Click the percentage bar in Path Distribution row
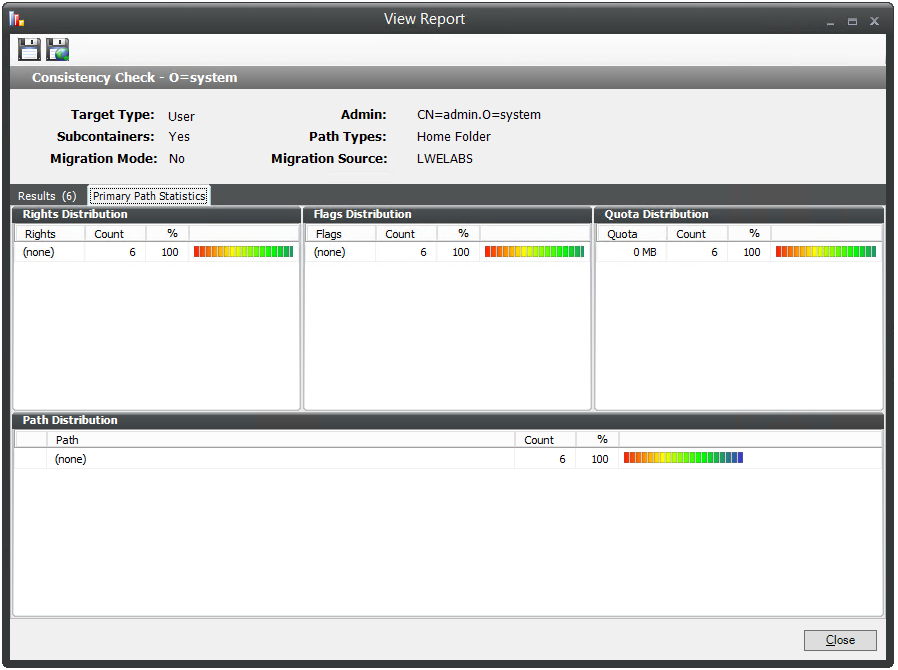This screenshot has width=898, height=670. 683,458
